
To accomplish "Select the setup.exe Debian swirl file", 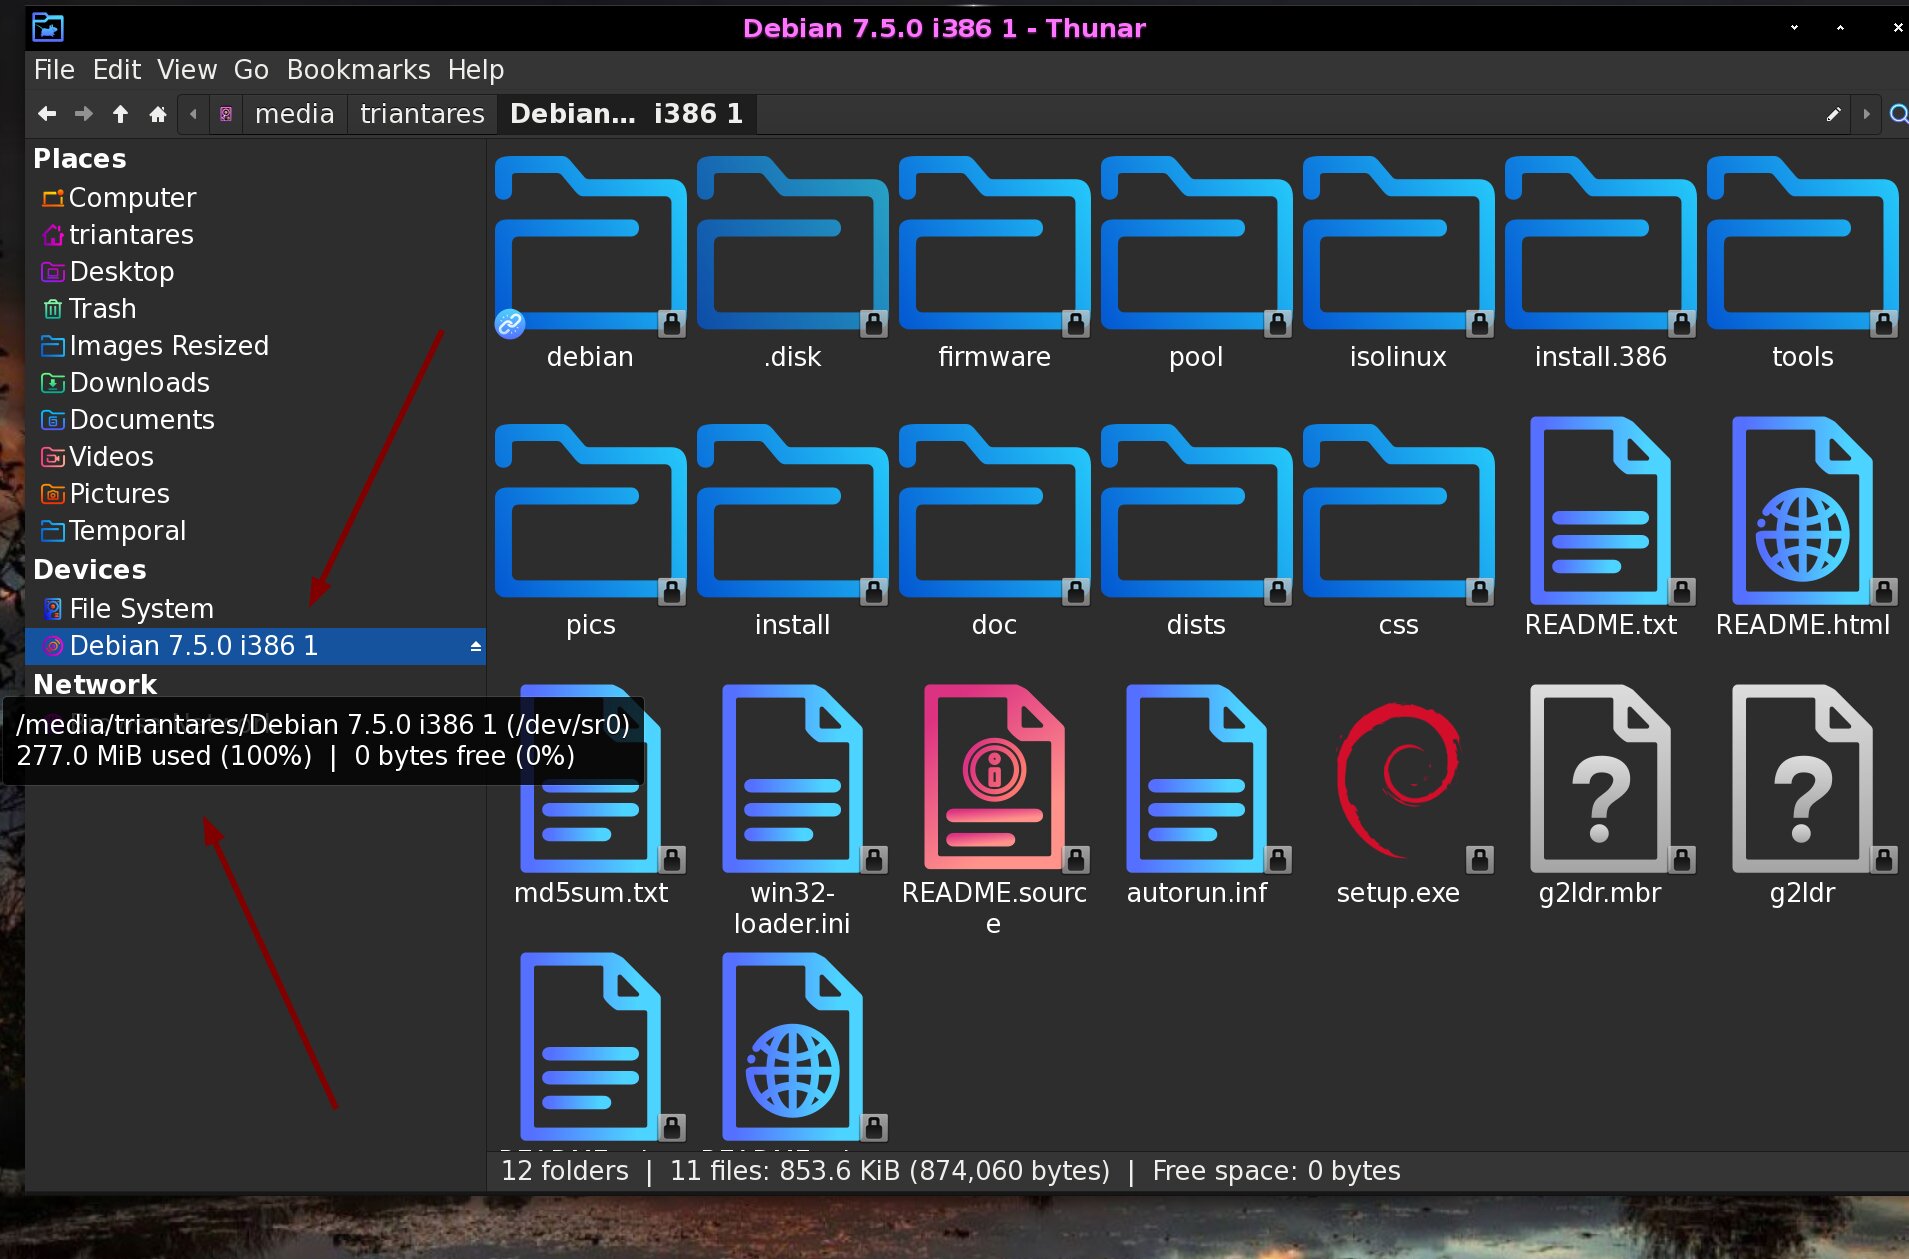I will [x=1397, y=781].
